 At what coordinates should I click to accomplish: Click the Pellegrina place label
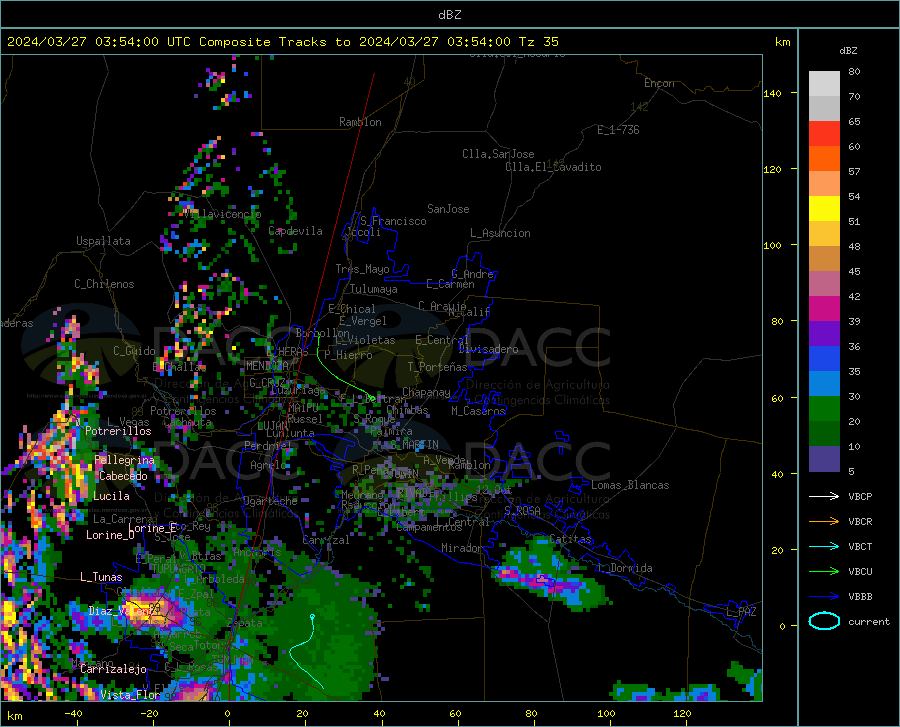pos(124,460)
